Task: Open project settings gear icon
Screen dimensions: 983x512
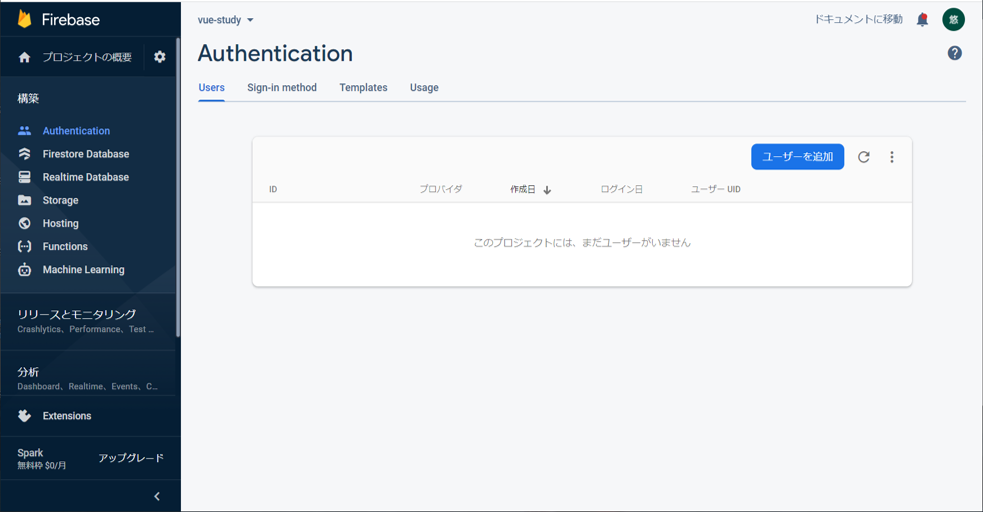Action: (x=160, y=57)
